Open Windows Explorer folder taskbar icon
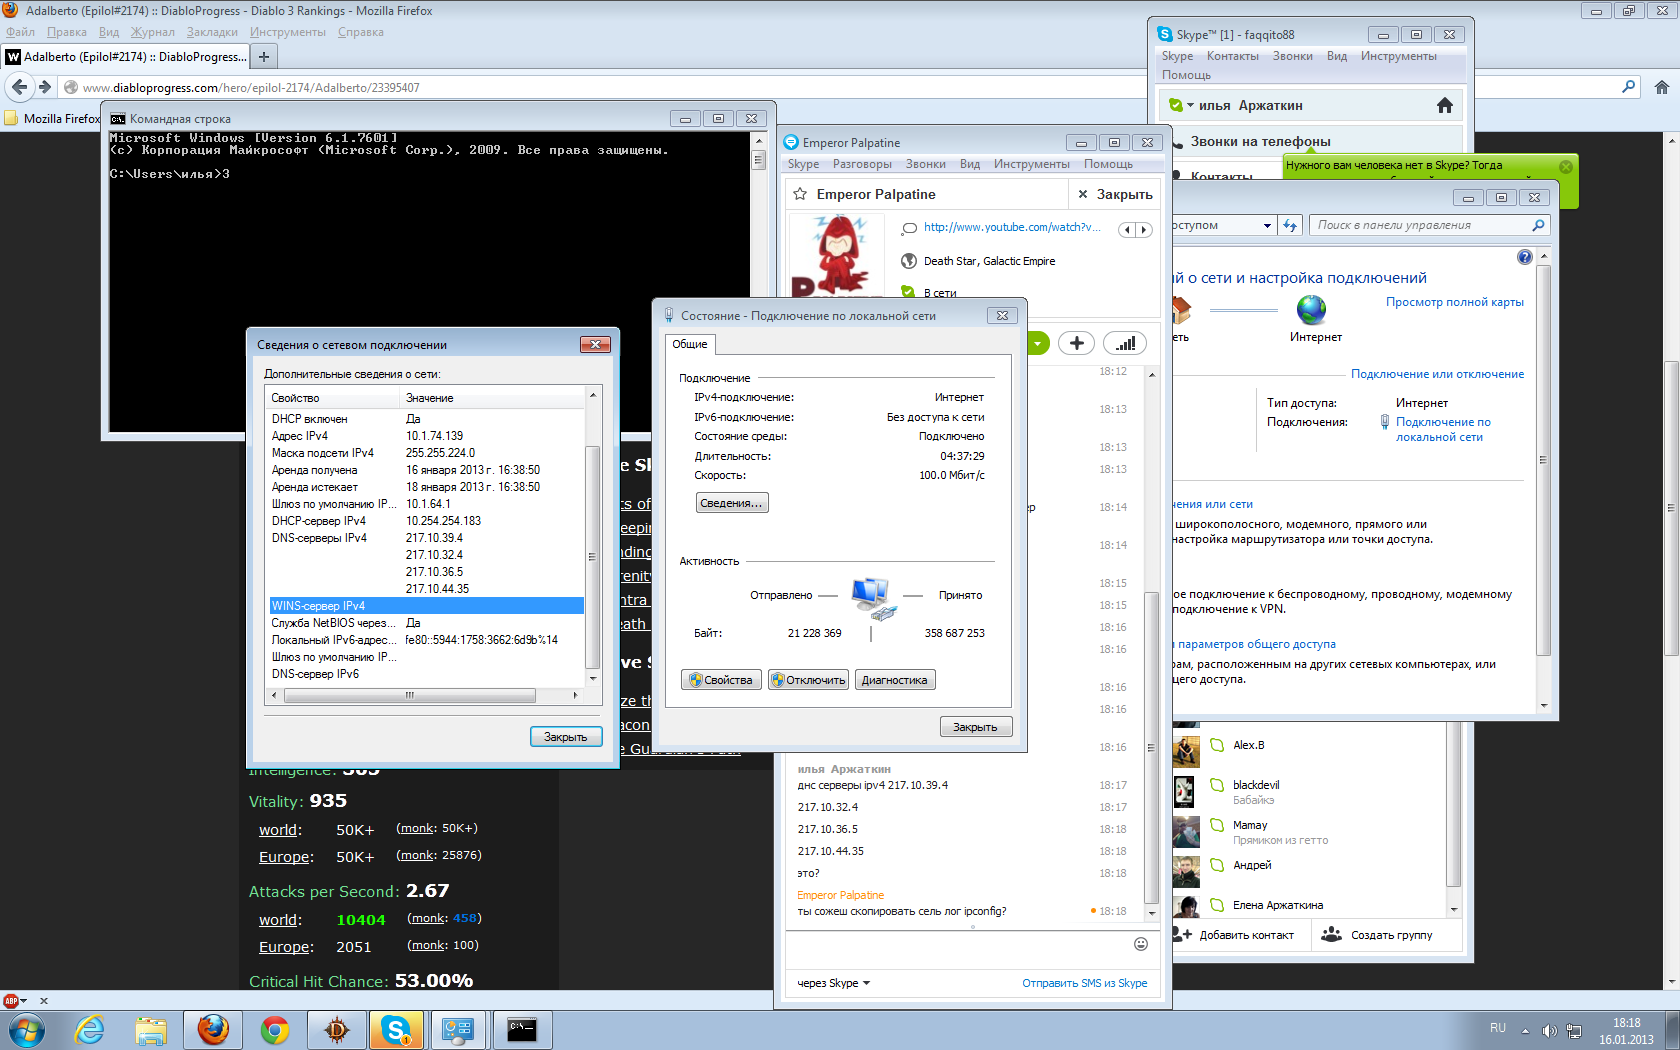Image resolution: width=1680 pixels, height=1050 pixels. pos(151,1030)
